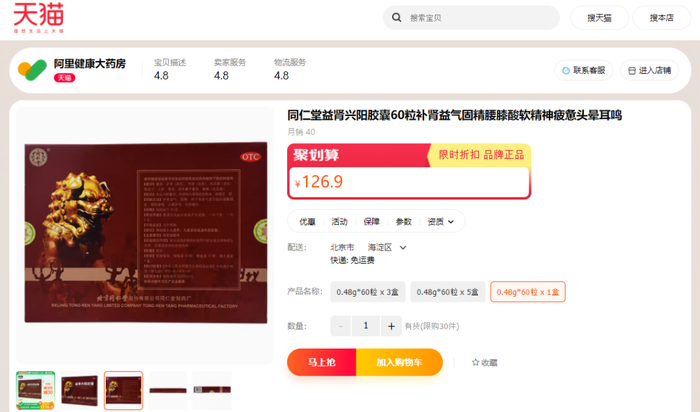This screenshot has height=412, width=700.
Task: Increase quantity with the plus button
Action: click(x=391, y=326)
